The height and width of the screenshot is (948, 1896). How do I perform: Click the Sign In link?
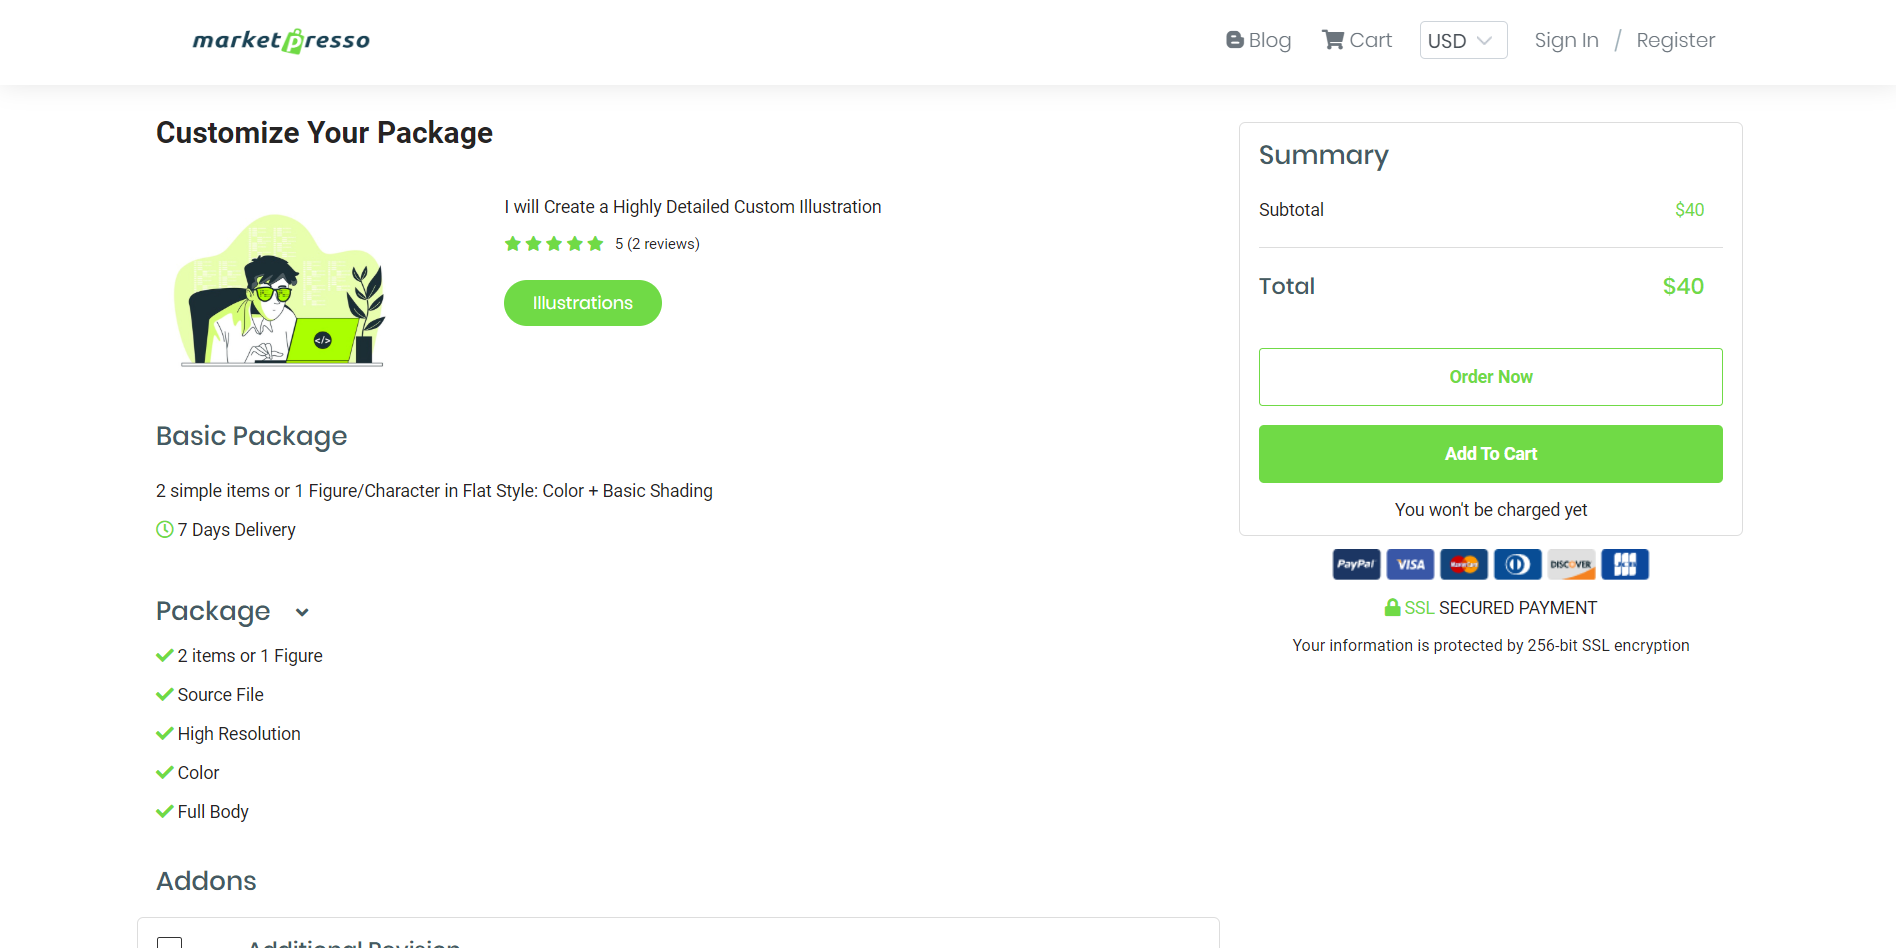[x=1566, y=40]
